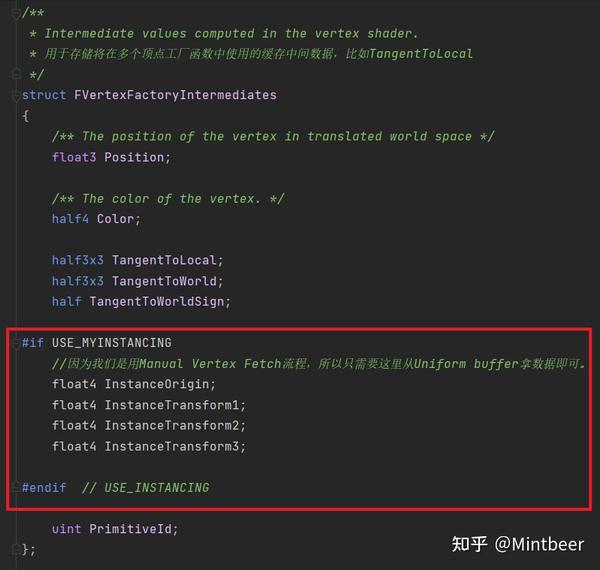Click the InstanceTransform1 variable
This screenshot has width=600, height=570.
tap(175, 405)
